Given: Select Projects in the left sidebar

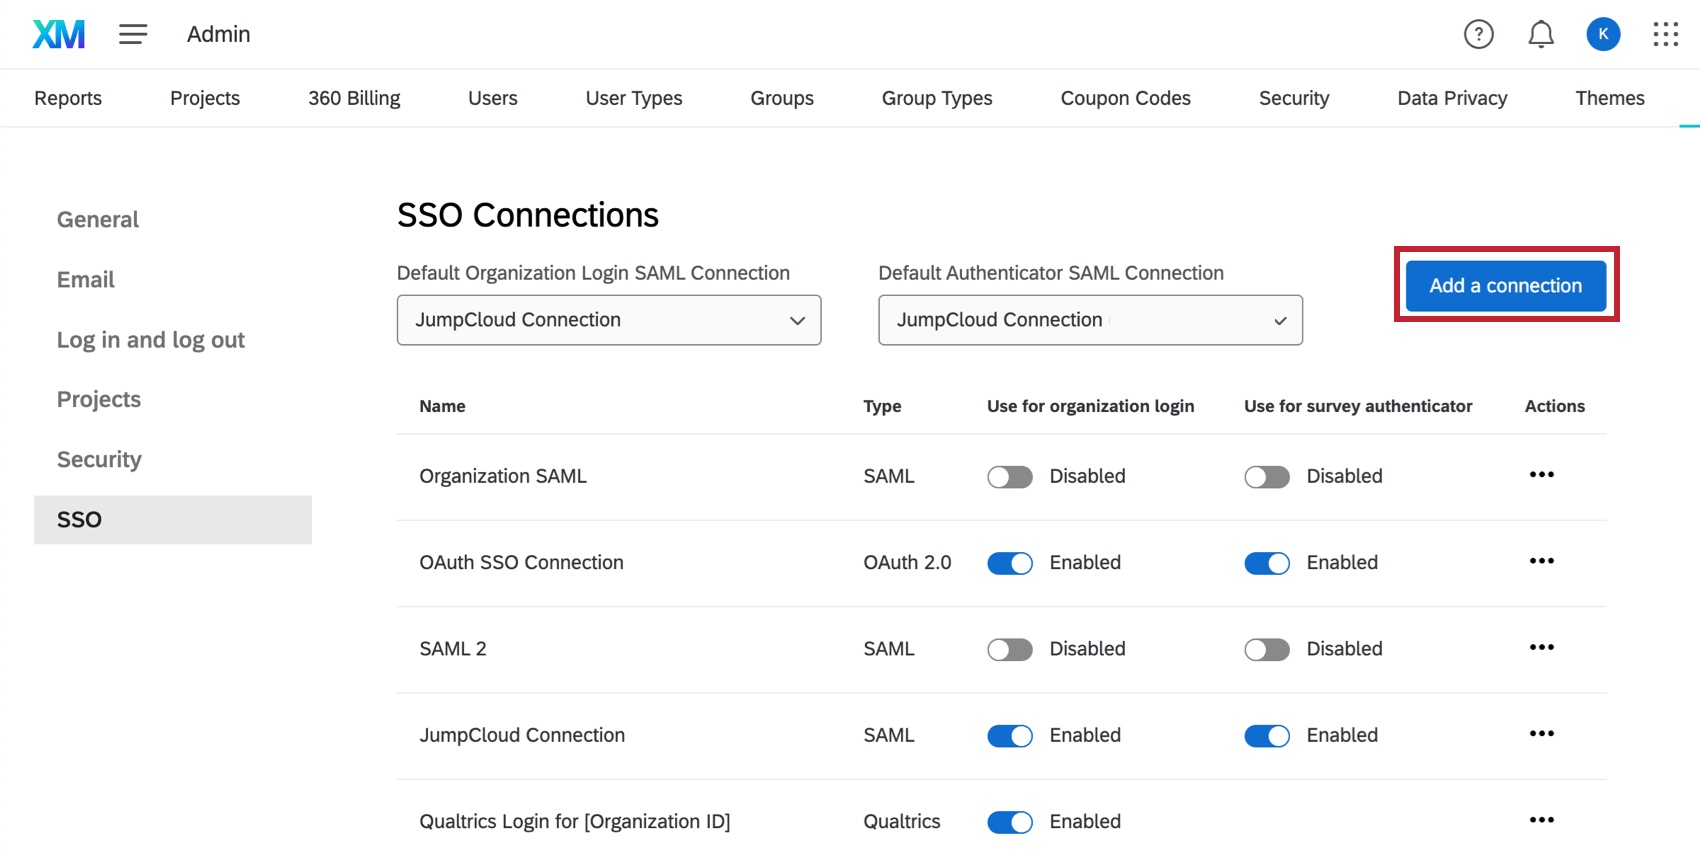Looking at the screenshot, I should 99,399.
